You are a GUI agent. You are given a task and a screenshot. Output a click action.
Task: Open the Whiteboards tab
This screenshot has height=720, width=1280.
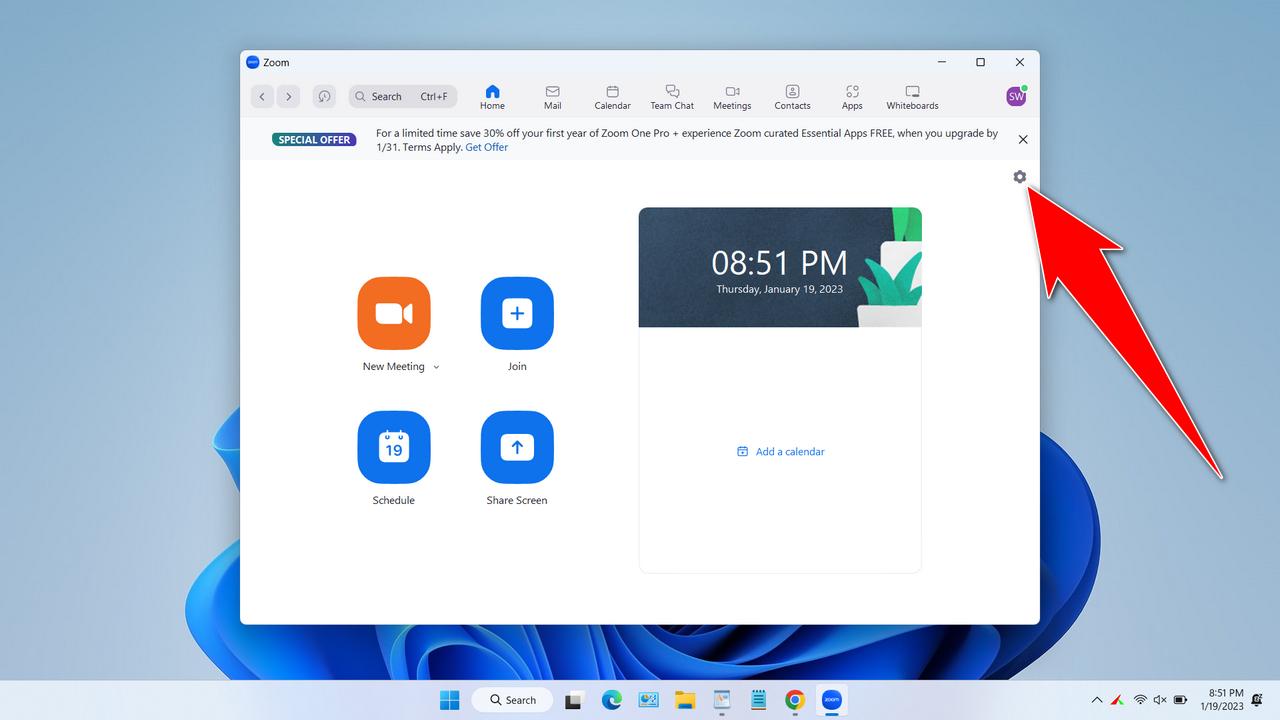click(x=912, y=96)
